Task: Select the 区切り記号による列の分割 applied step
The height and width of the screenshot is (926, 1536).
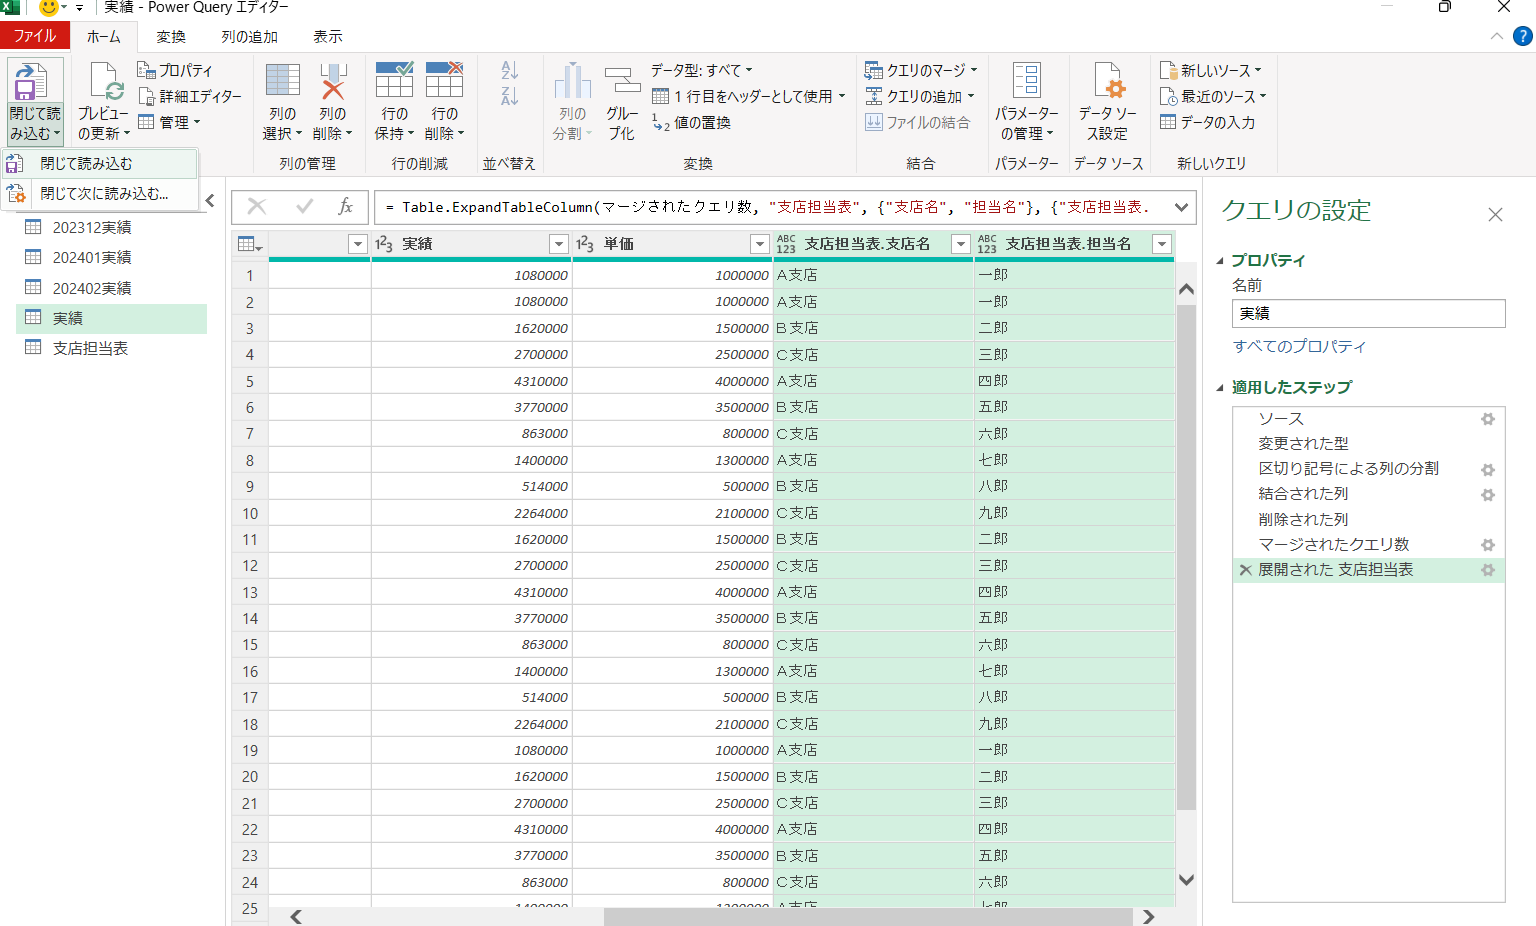Action: coord(1368,468)
